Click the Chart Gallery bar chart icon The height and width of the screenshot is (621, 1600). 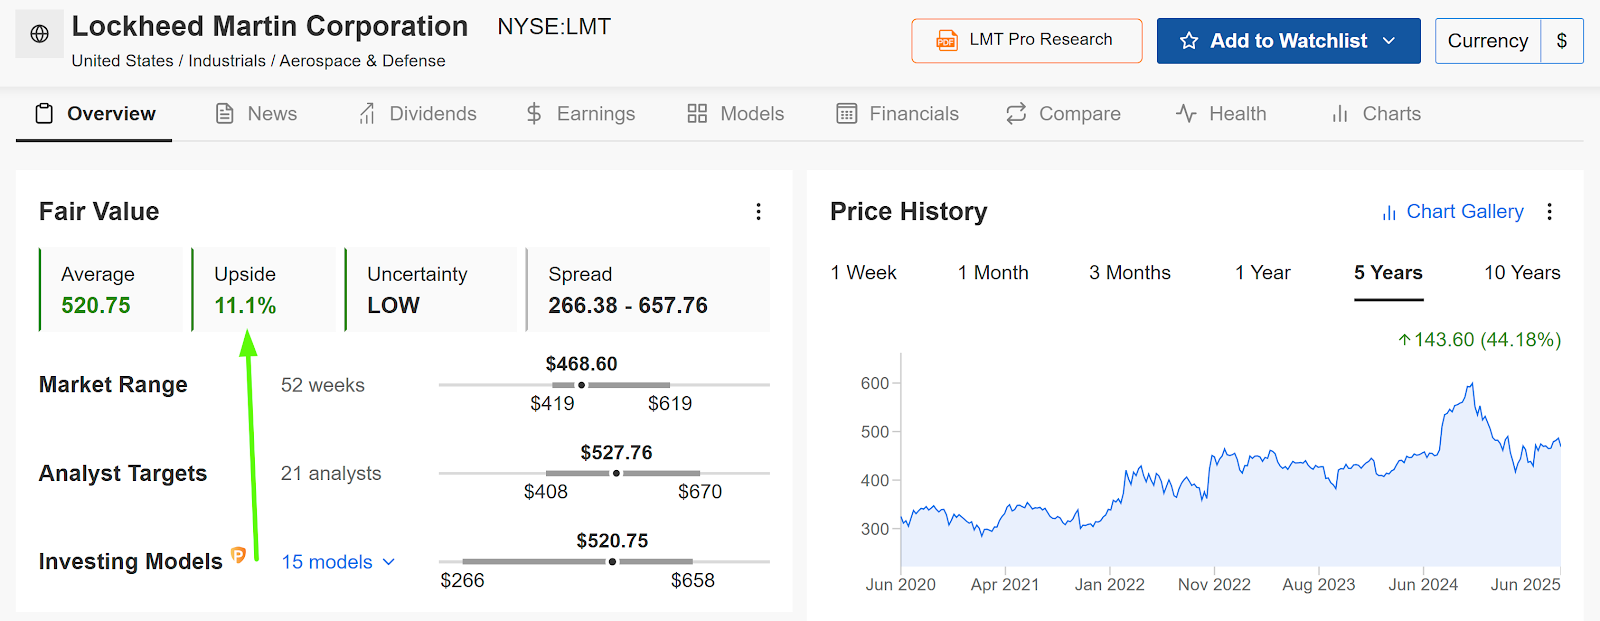point(1389,212)
